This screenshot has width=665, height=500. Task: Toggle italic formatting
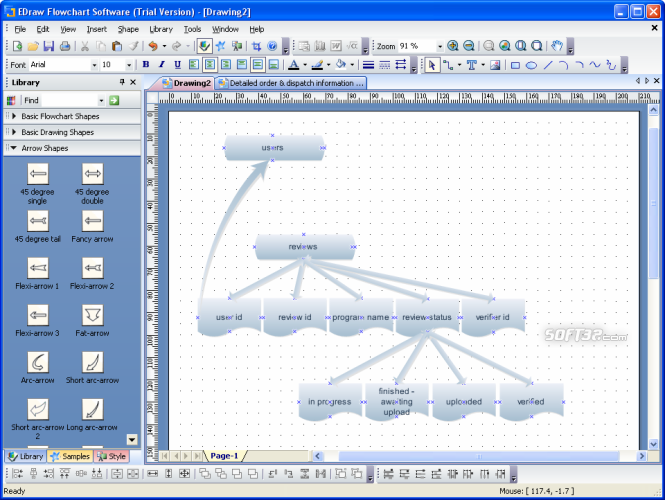click(162, 65)
